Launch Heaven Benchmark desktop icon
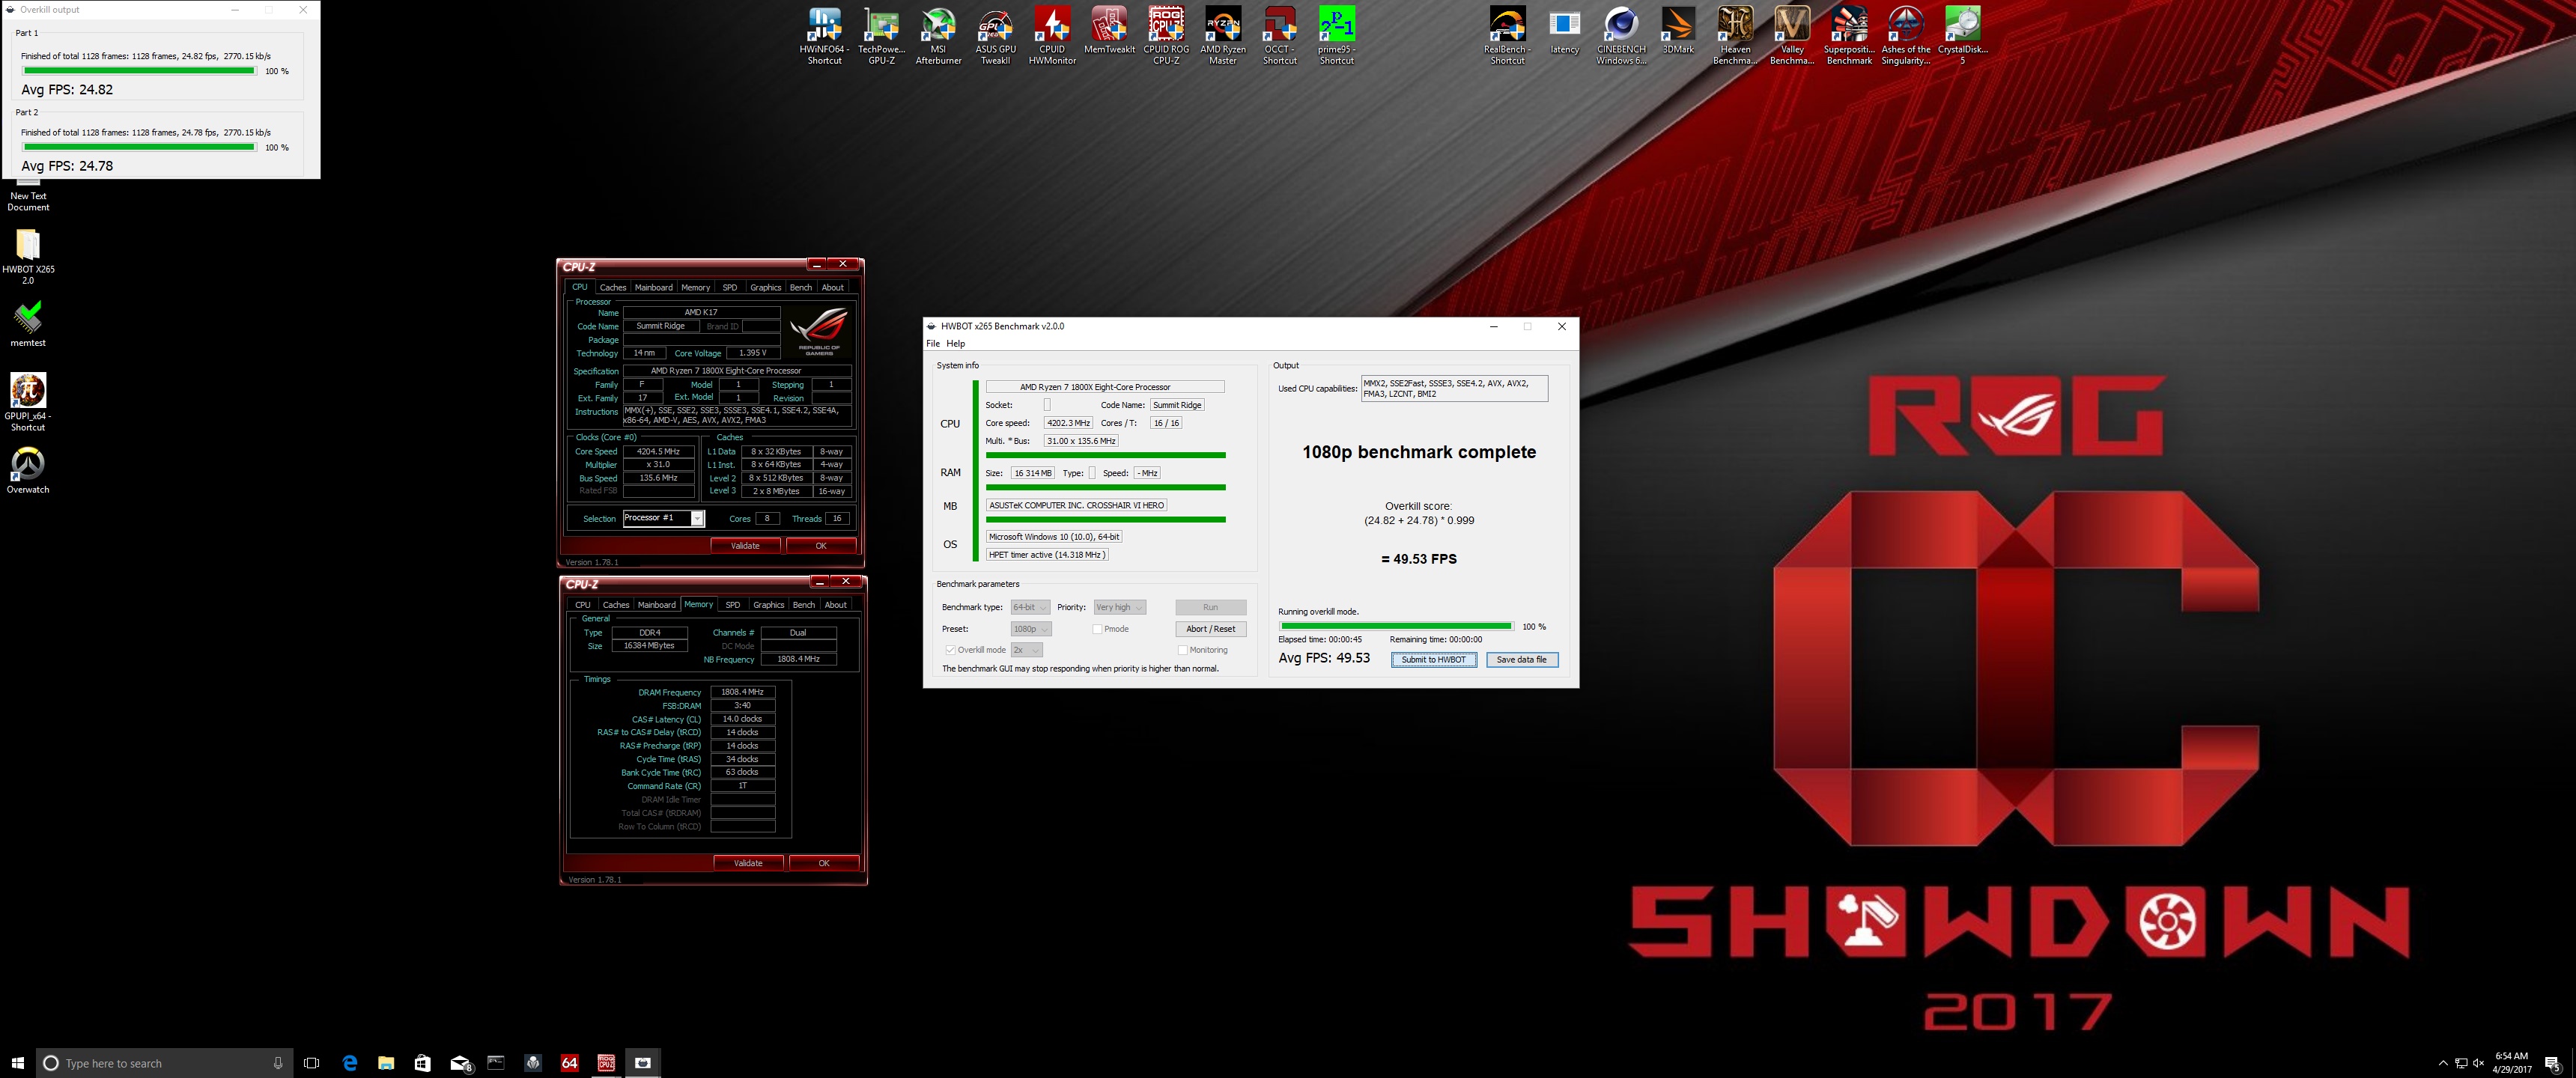Screen dimensions: 2576x1078 (1735, 36)
